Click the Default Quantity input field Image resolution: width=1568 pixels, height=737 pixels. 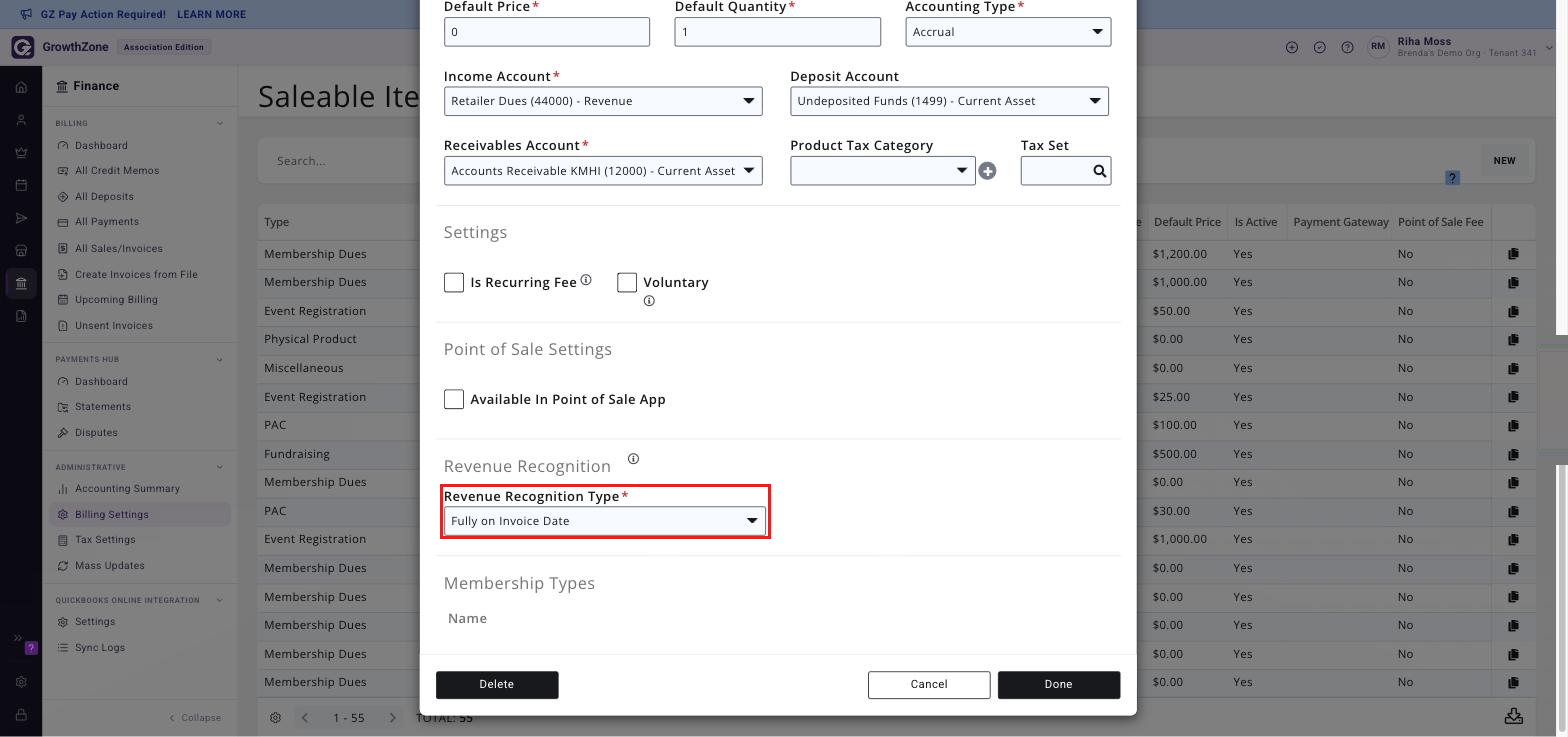[x=778, y=32]
